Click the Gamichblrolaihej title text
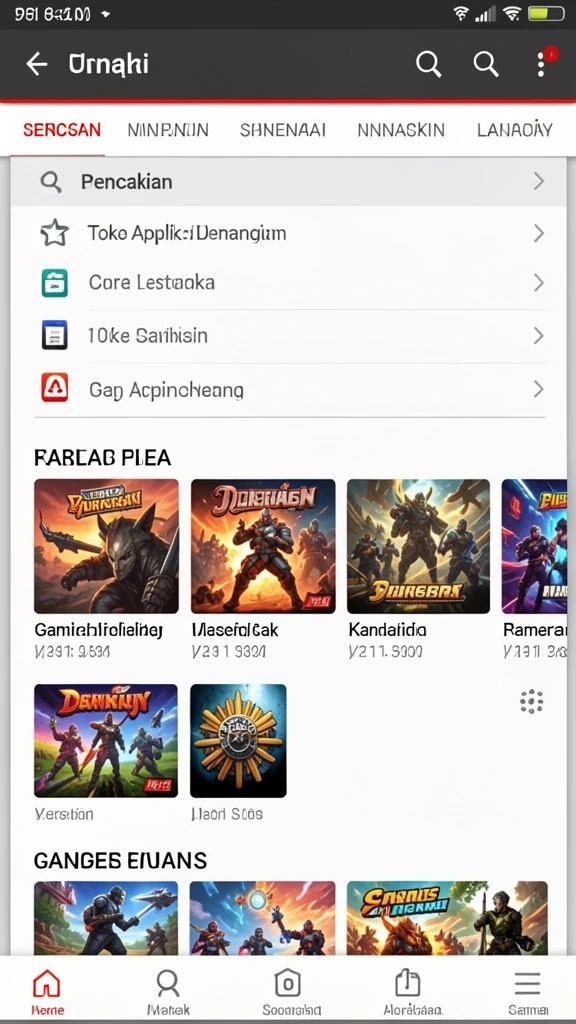This screenshot has width=576, height=1024. (x=99, y=630)
